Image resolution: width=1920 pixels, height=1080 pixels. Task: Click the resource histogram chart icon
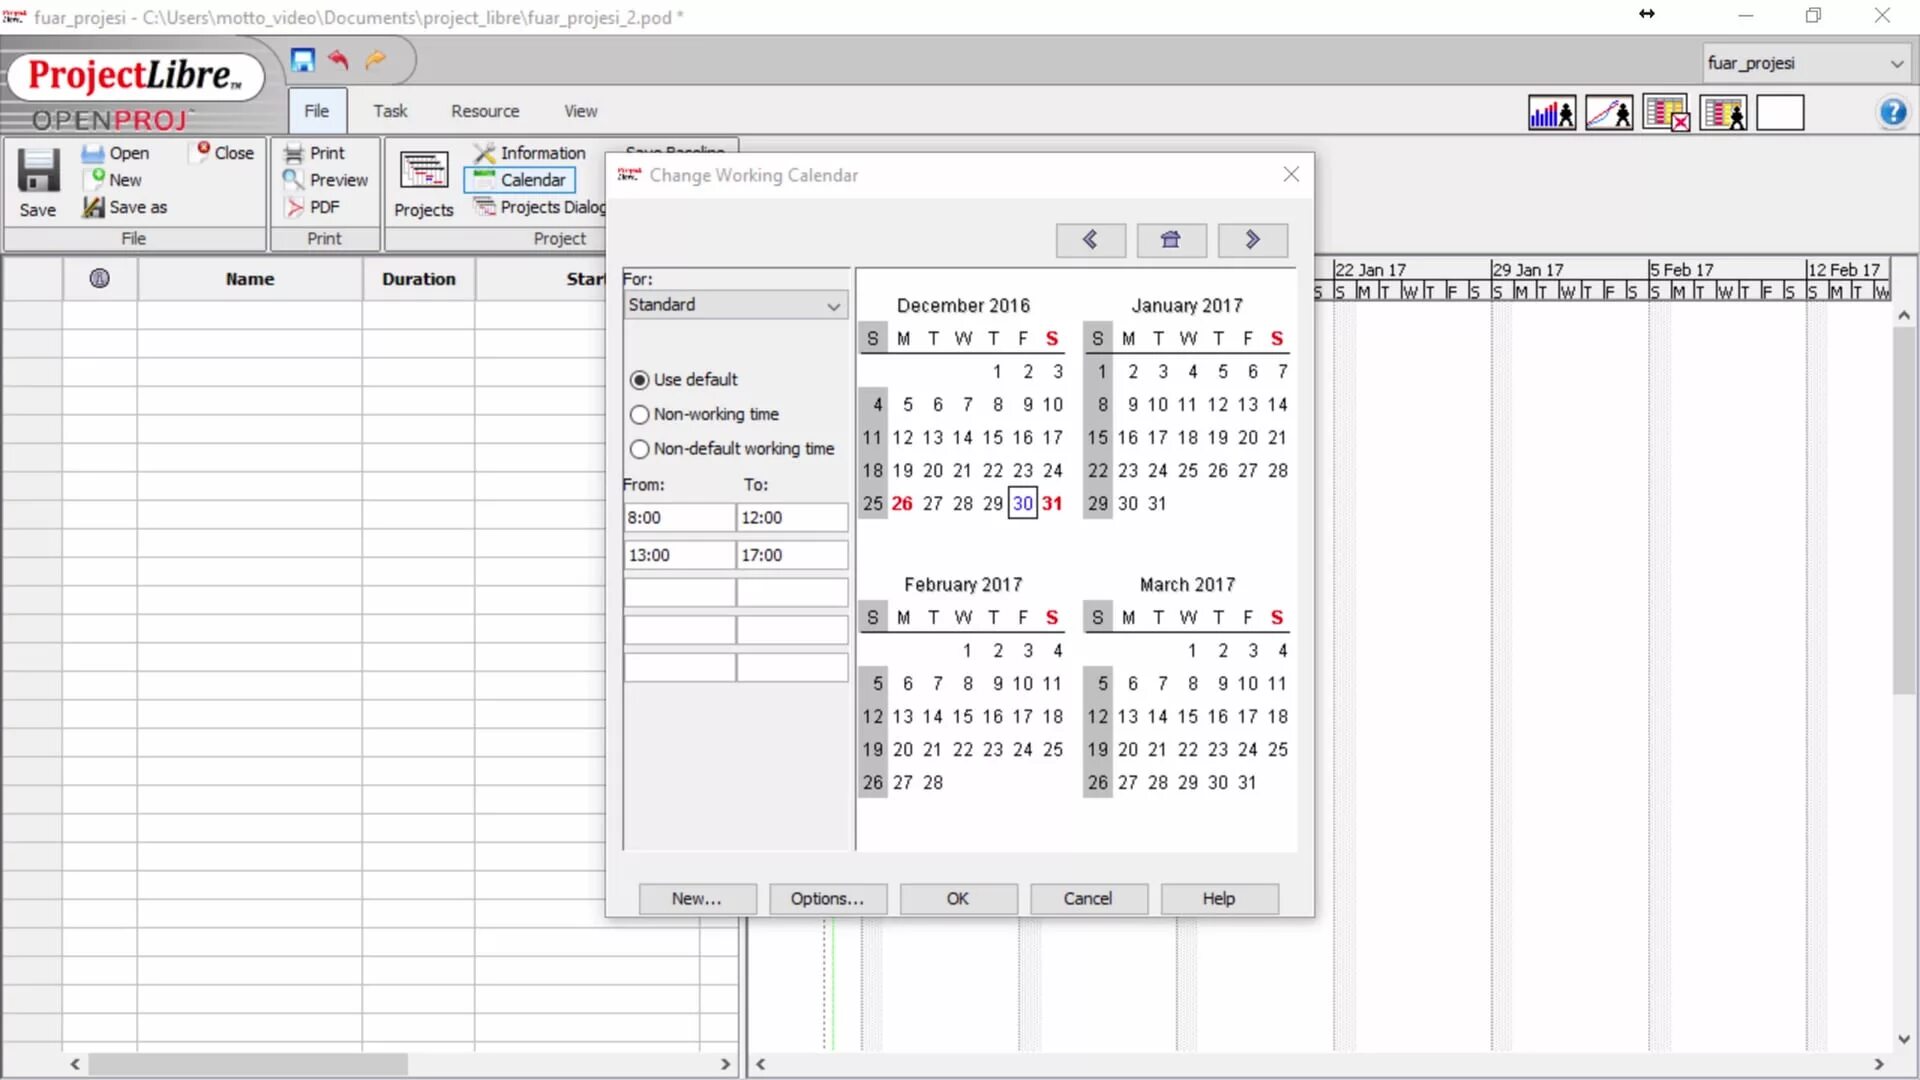pos(1551,113)
